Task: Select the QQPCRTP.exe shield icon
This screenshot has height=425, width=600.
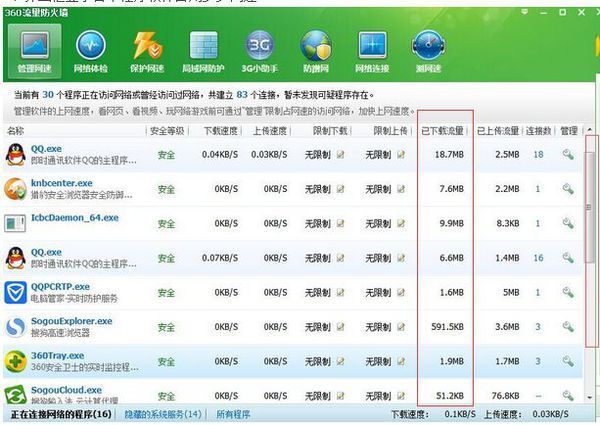Action: tap(15, 292)
